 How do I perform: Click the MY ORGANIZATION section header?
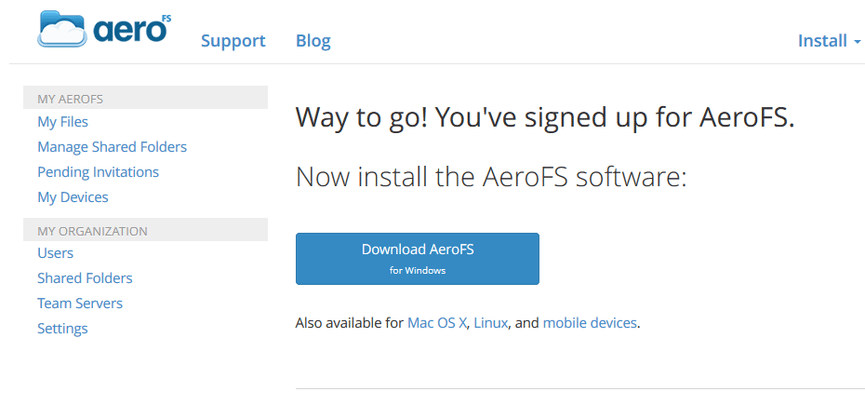point(146,230)
